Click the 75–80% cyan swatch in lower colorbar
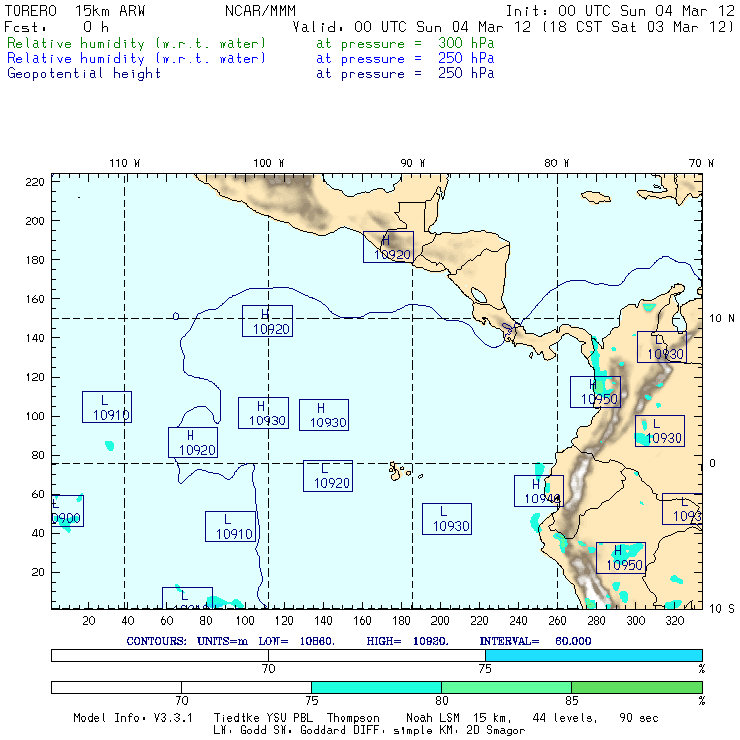740x740 pixels. 376,688
